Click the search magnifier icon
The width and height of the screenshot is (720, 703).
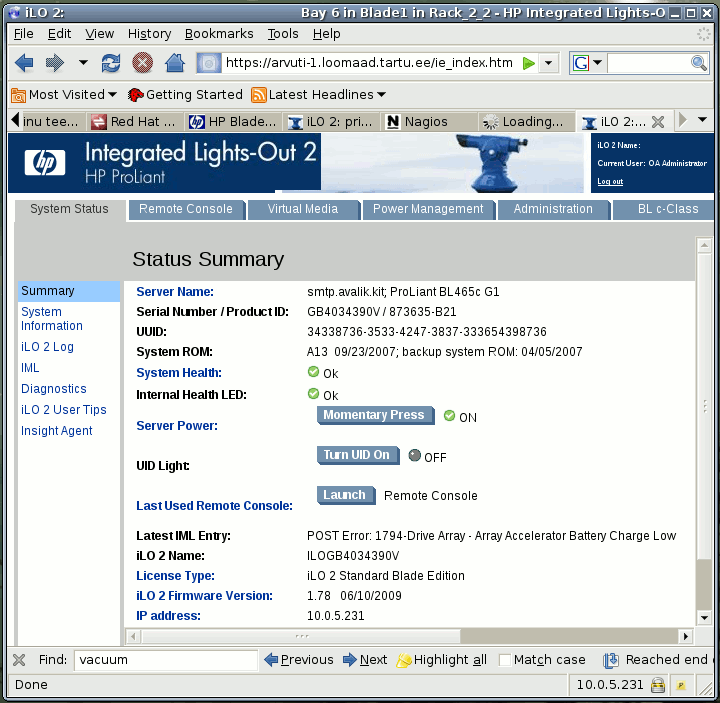point(699,63)
